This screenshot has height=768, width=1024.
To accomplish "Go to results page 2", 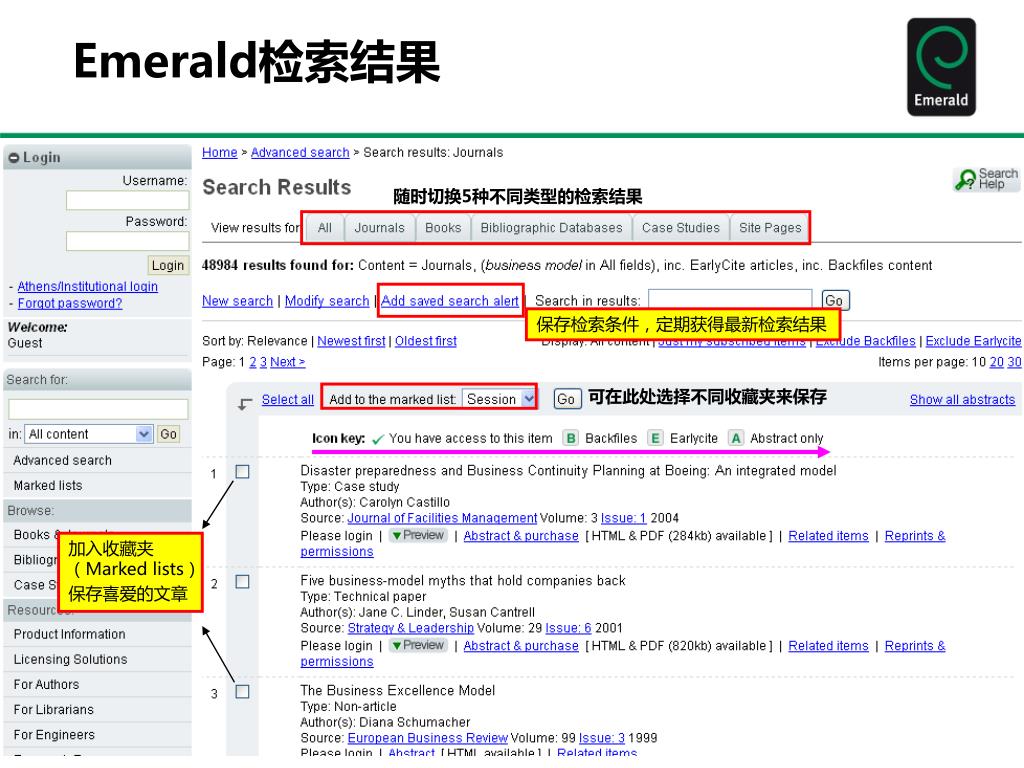I will (x=253, y=362).
